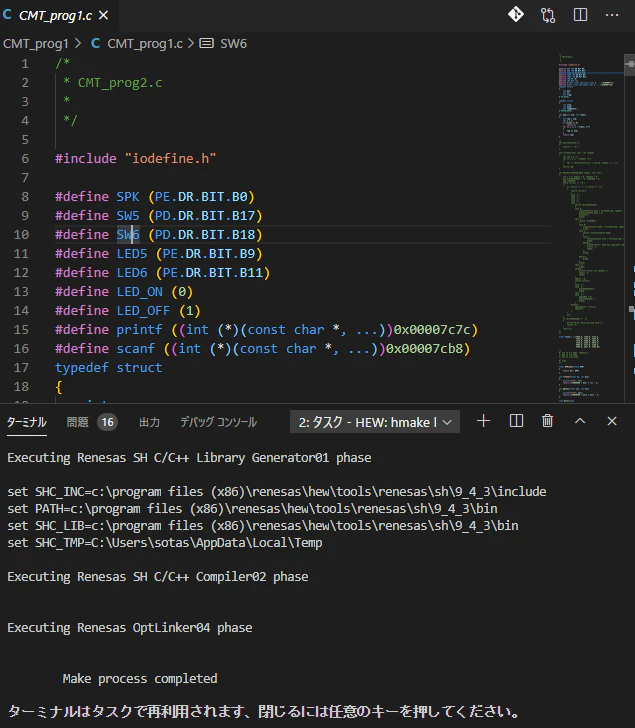
Task: Click the code minimap overview
Action: pos(590,228)
